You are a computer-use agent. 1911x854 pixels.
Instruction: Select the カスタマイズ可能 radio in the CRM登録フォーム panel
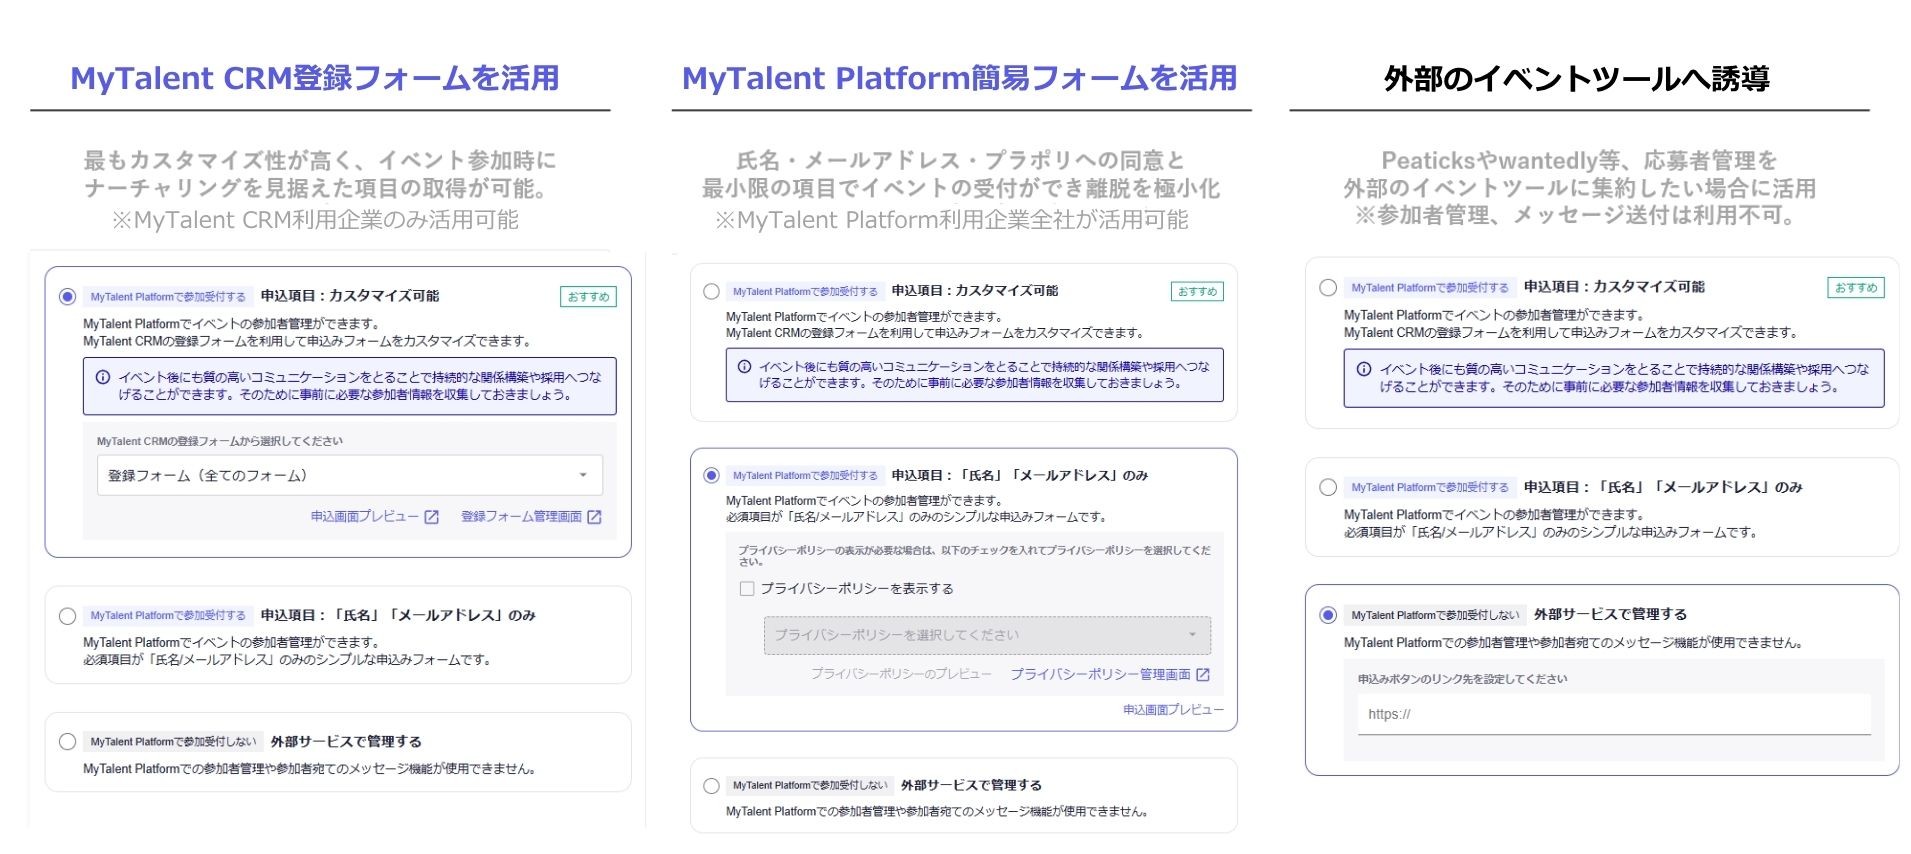(x=67, y=297)
